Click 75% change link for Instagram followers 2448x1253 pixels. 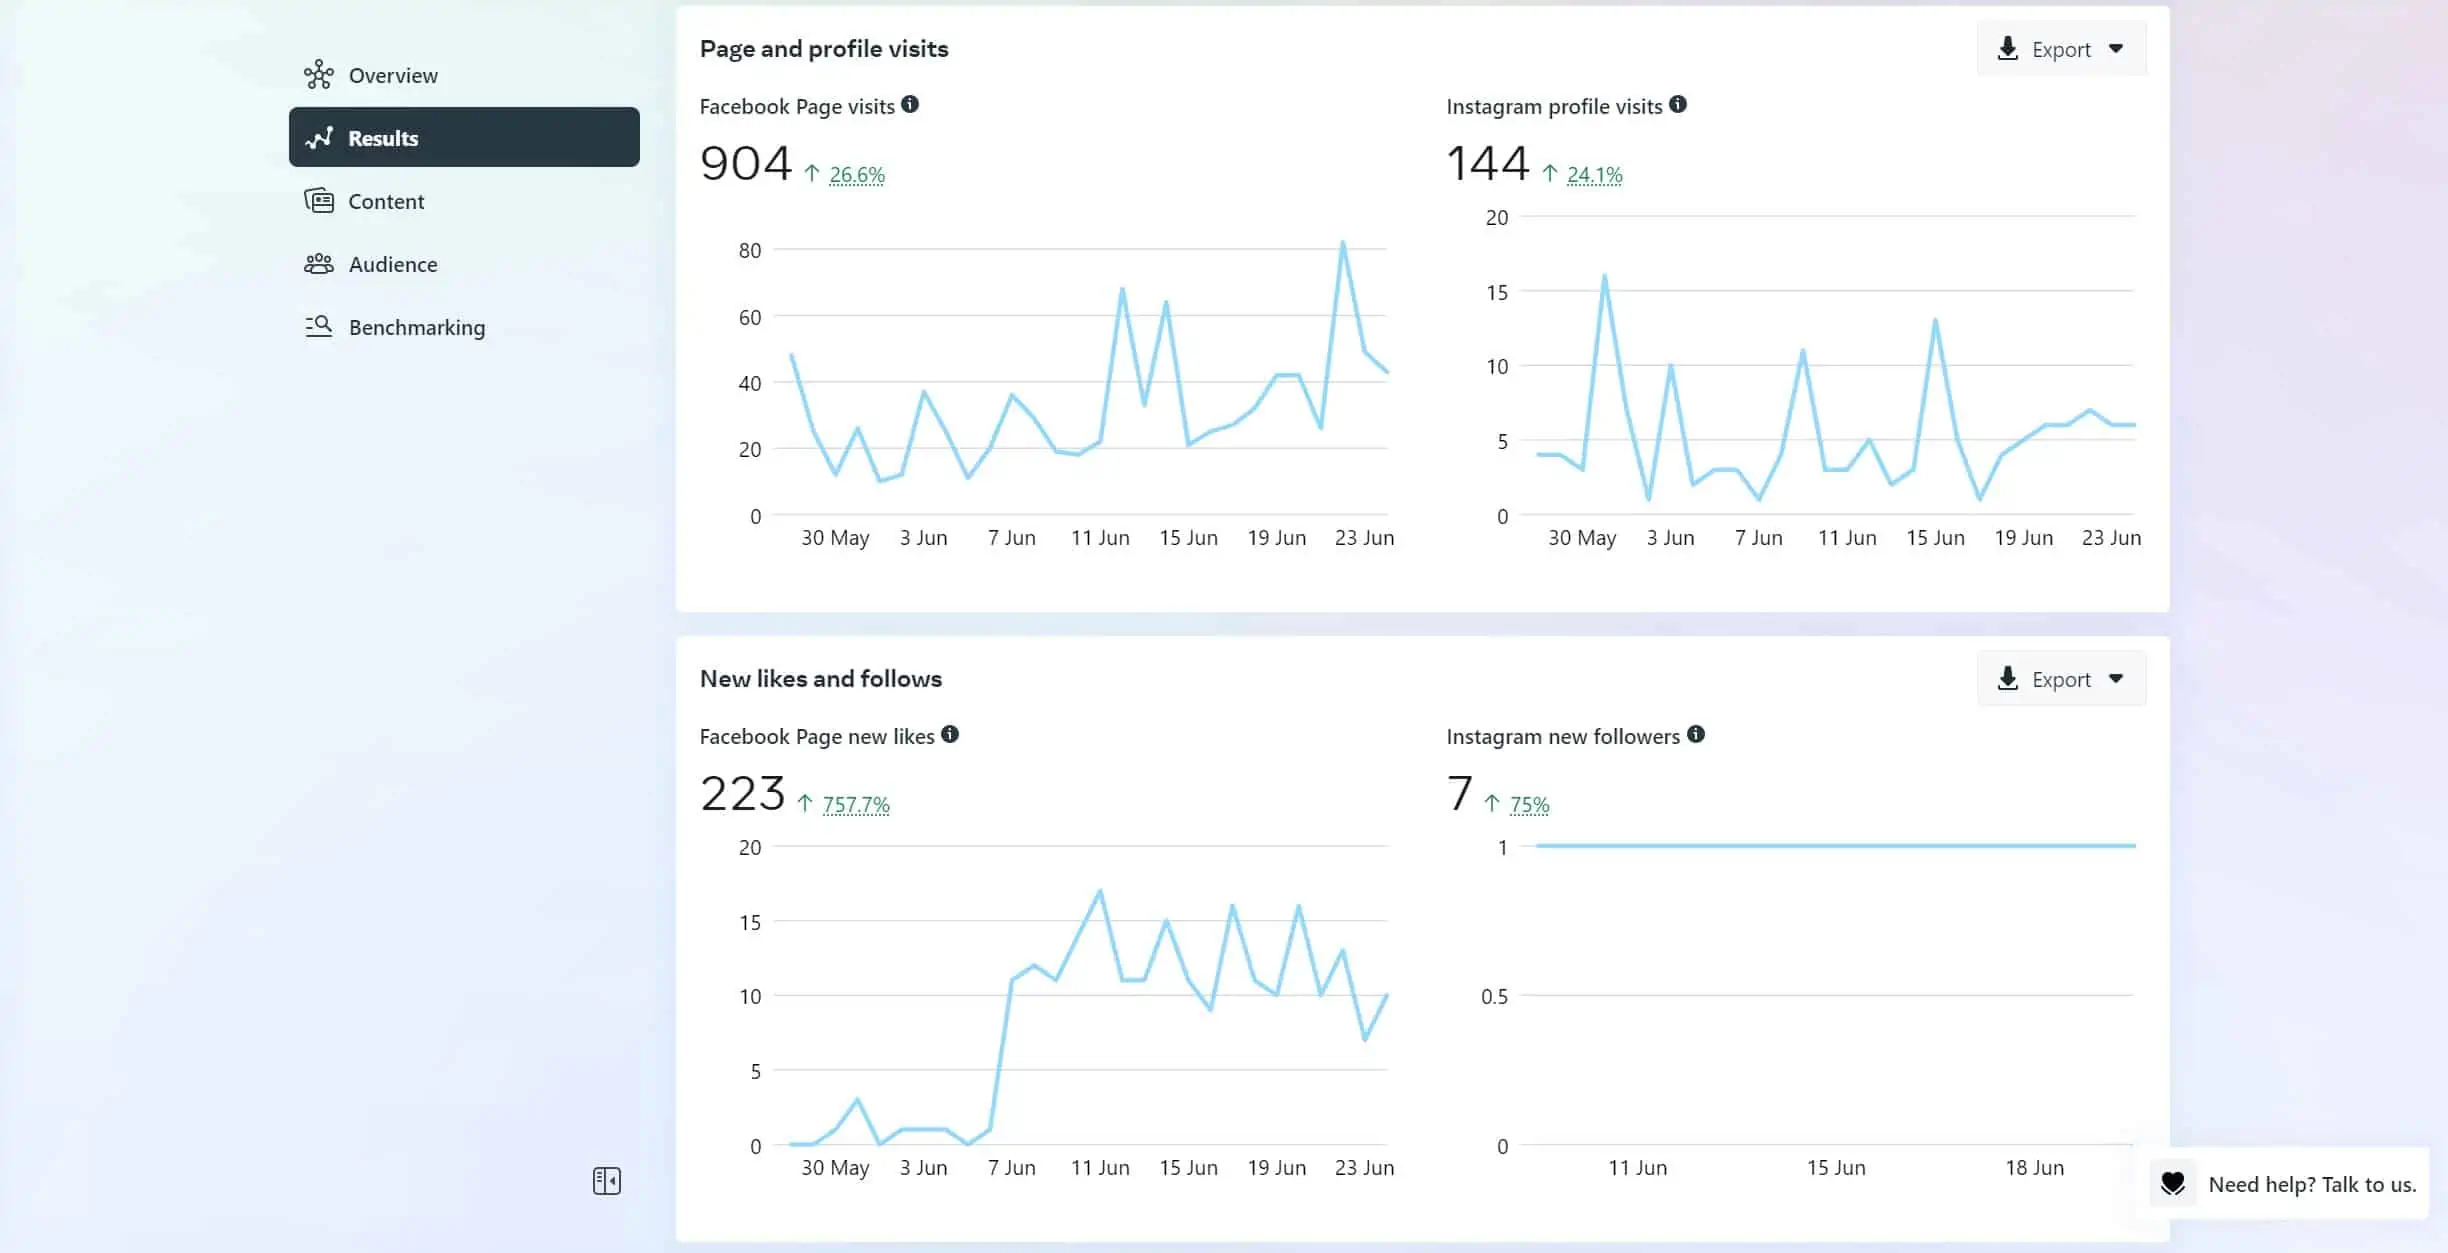[1529, 805]
